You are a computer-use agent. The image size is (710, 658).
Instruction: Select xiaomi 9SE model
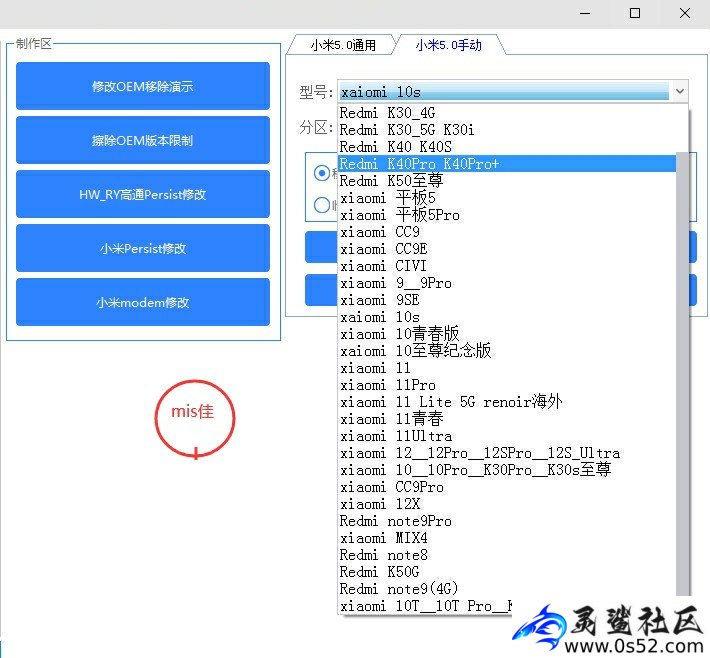[x=507, y=300]
